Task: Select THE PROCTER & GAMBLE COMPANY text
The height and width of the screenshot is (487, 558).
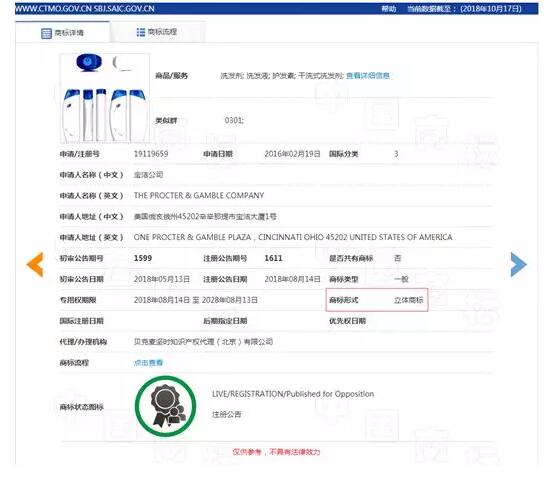Action: [x=199, y=195]
